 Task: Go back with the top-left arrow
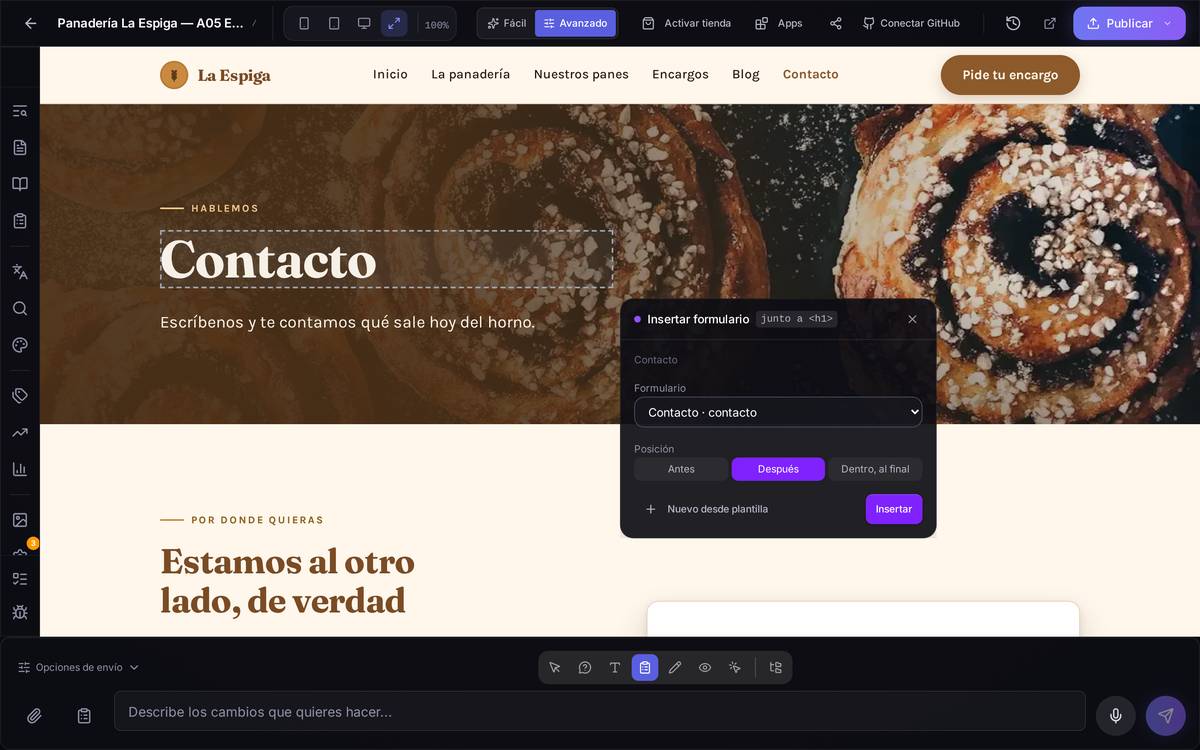(31, 23)
